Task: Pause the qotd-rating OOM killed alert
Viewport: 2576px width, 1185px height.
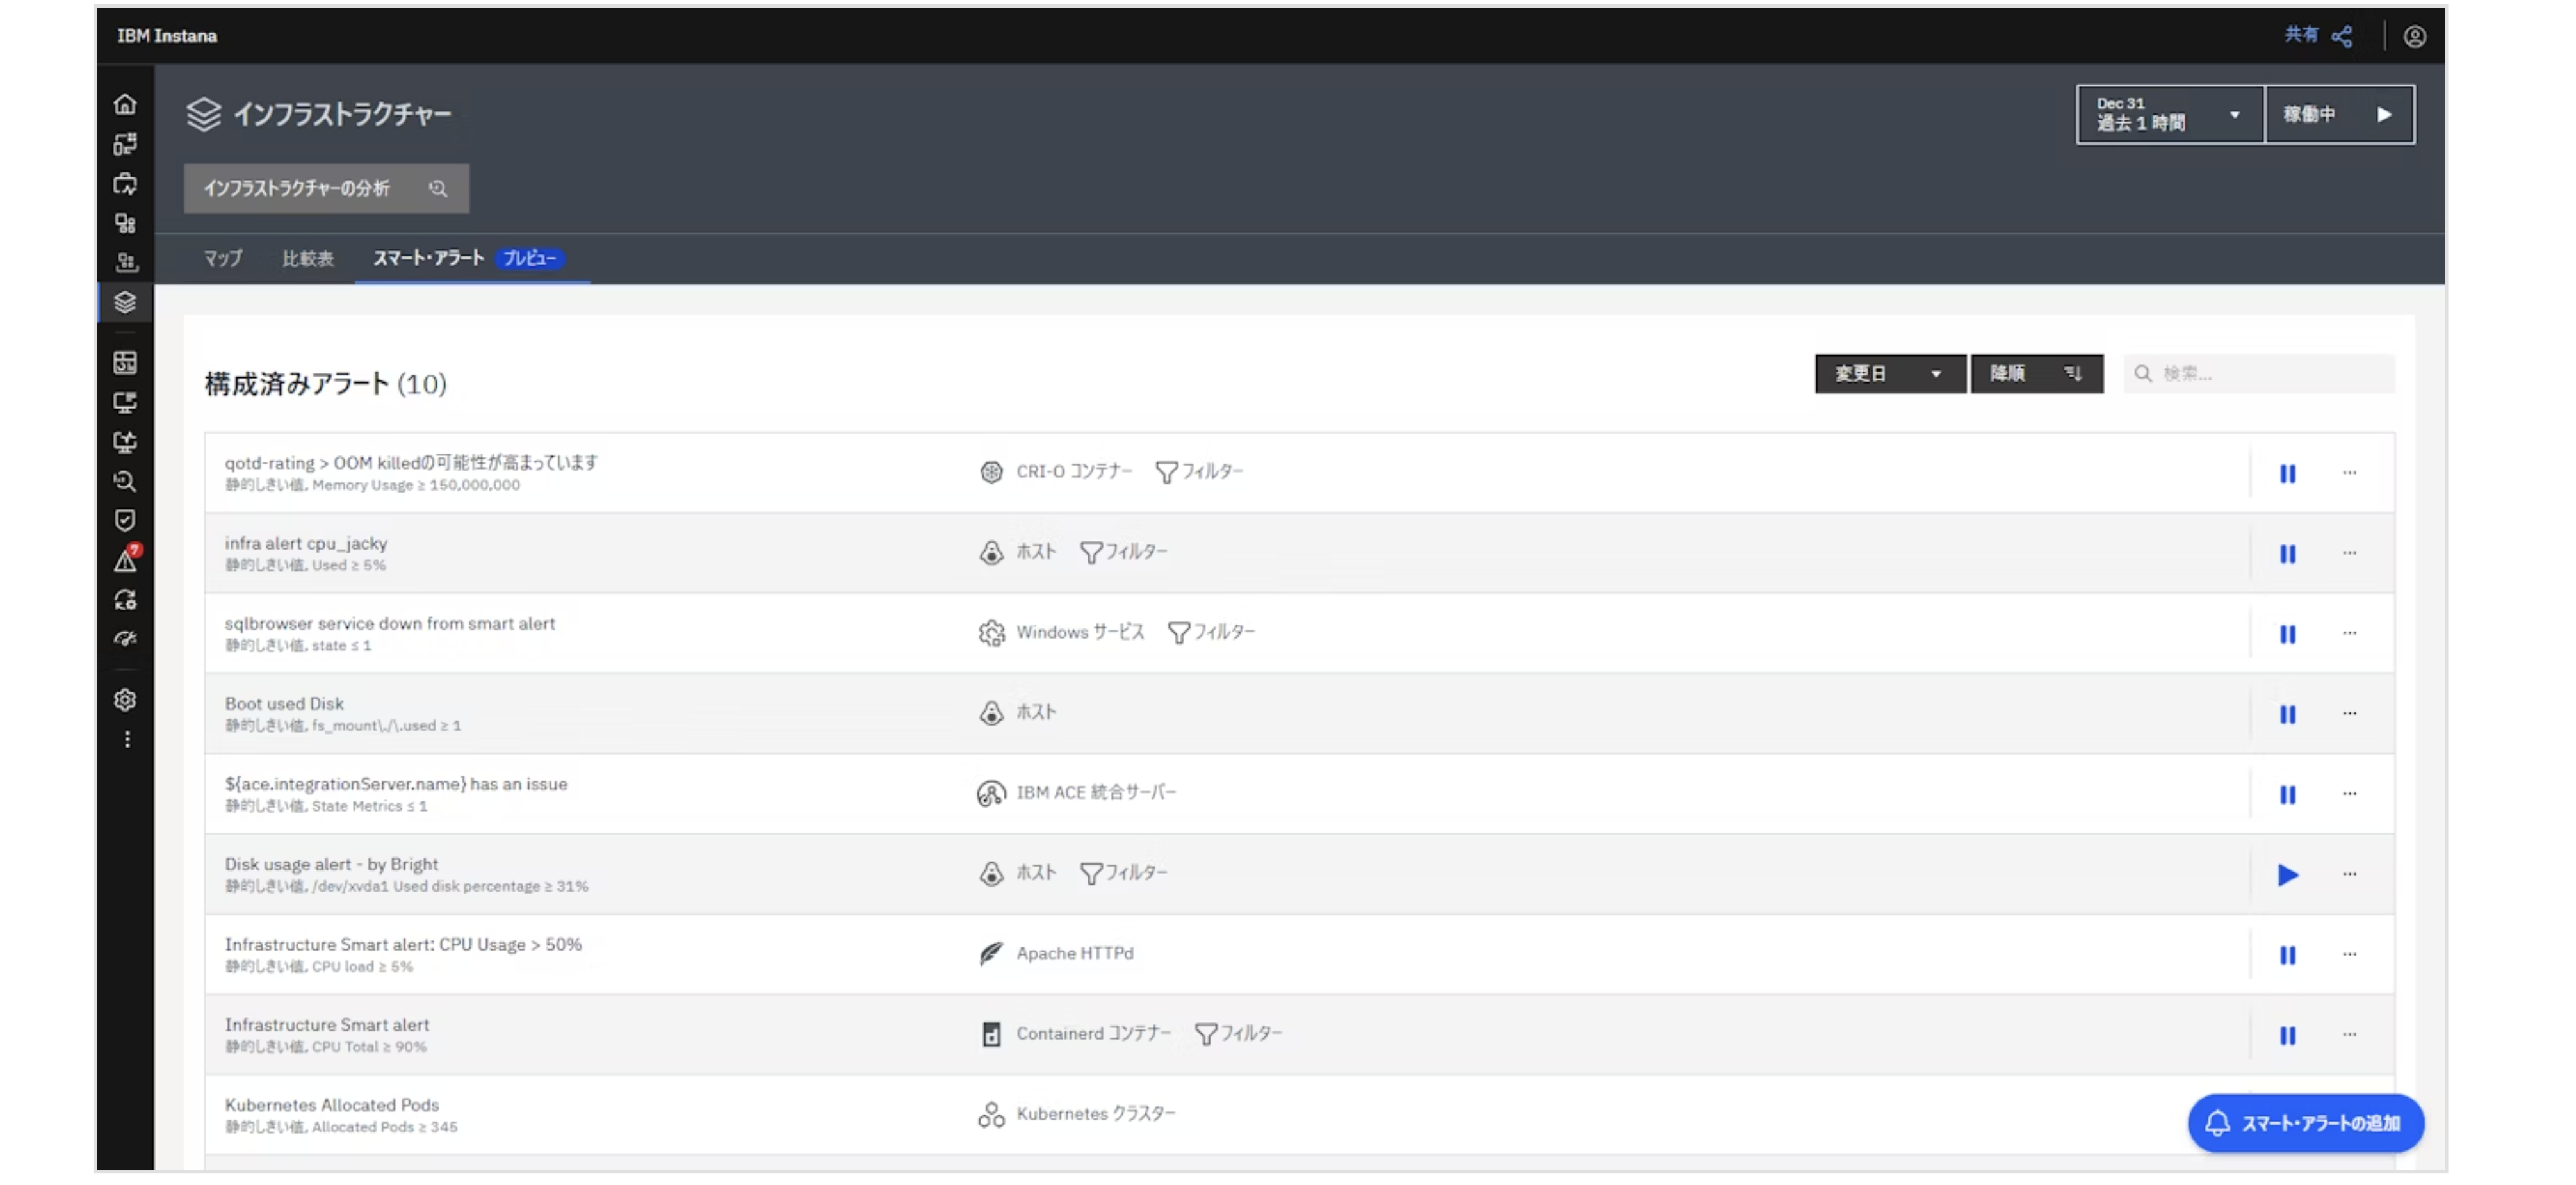Action: click(2287, 473)
